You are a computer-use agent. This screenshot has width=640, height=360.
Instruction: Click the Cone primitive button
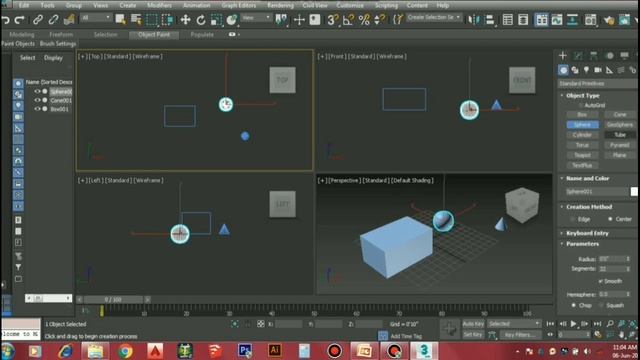click(x=620, y=115)
